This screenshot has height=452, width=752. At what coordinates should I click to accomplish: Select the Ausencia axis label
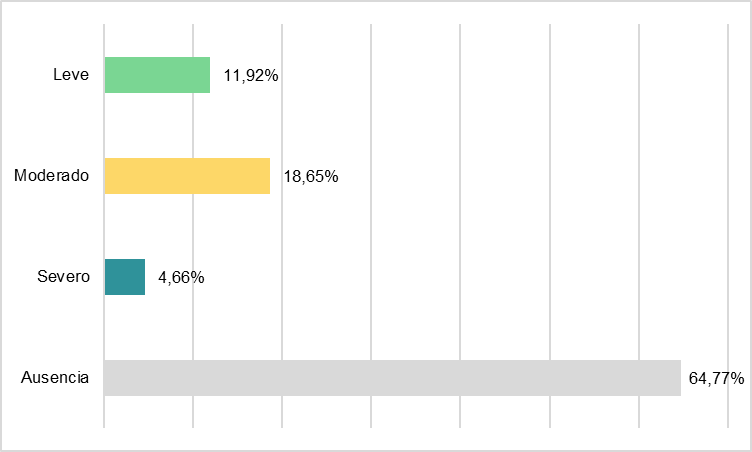[55, 378]
